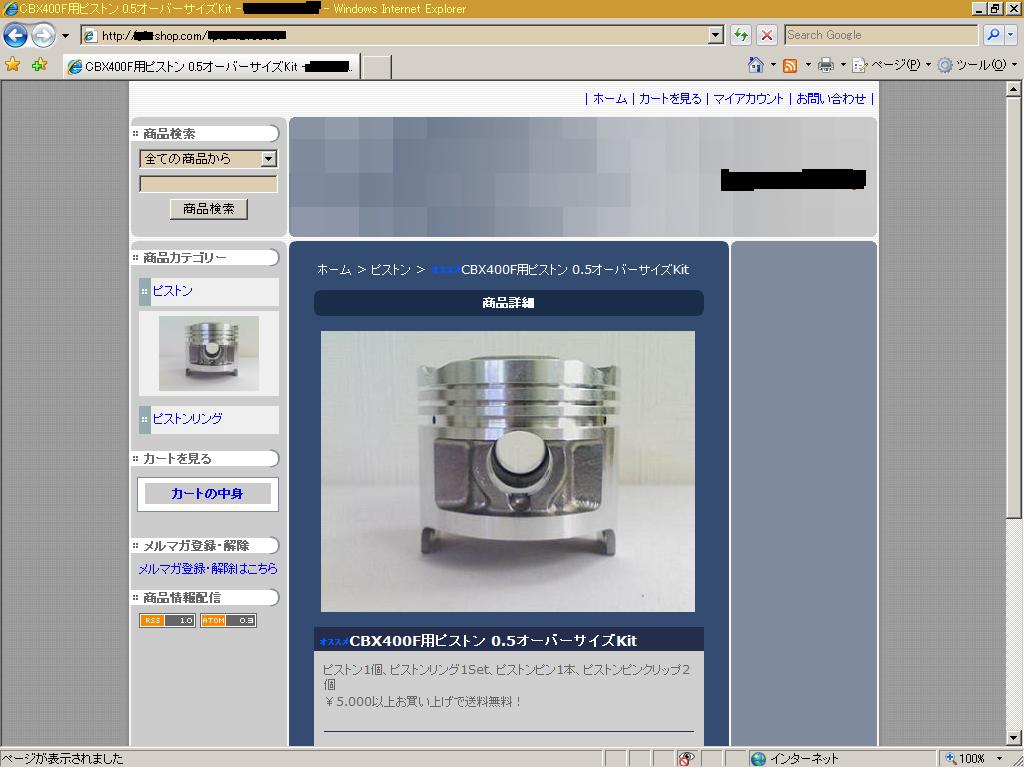Click the banner image at top
1024x768 pixels.
coord(583,177)
